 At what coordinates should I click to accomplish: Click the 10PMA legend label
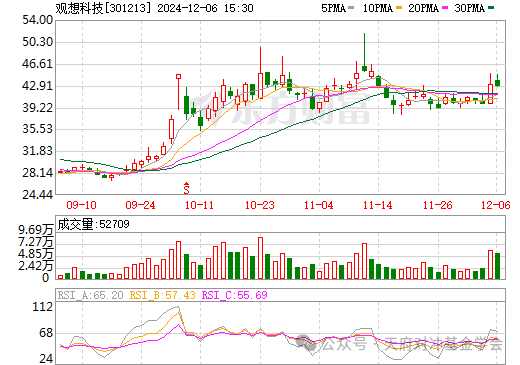click(378, 8)
